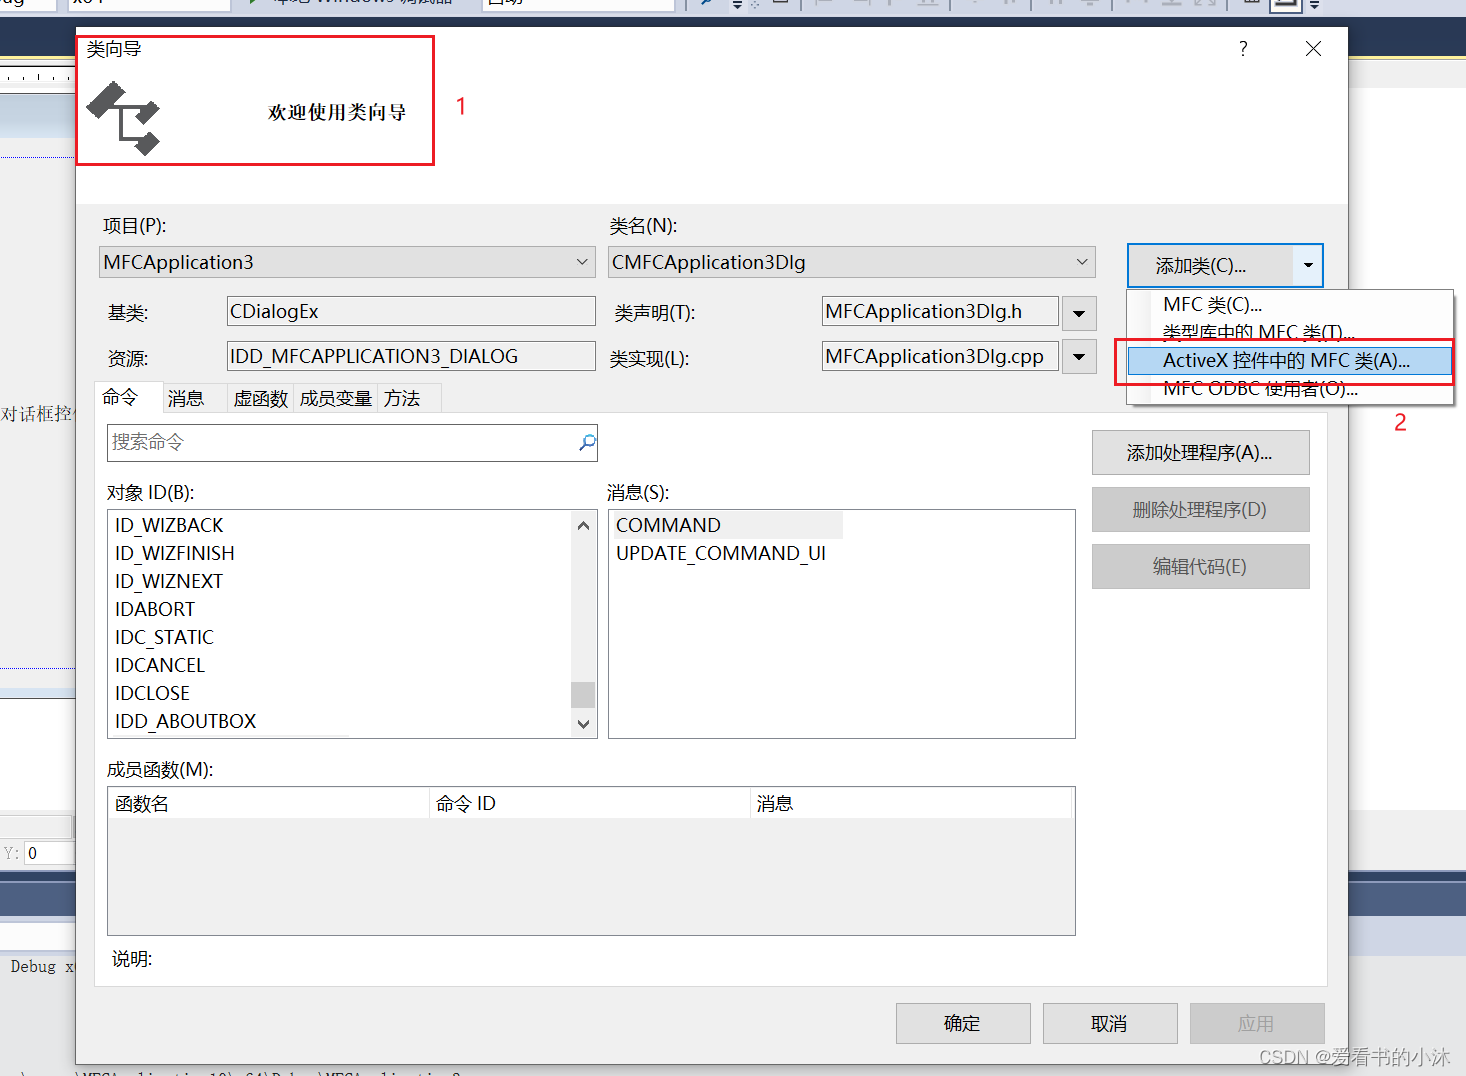The image size is (1466, 1076).
Task: Click 编辑代码(E) button
Action: click(1200, 567)
